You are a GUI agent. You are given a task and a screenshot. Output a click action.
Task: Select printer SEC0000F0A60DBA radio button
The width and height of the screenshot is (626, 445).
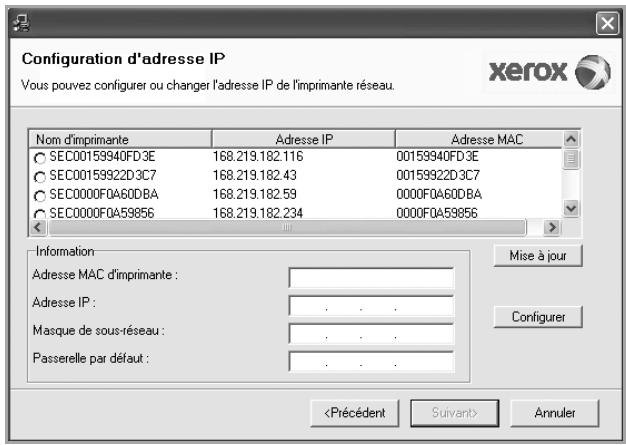[40, 196]
